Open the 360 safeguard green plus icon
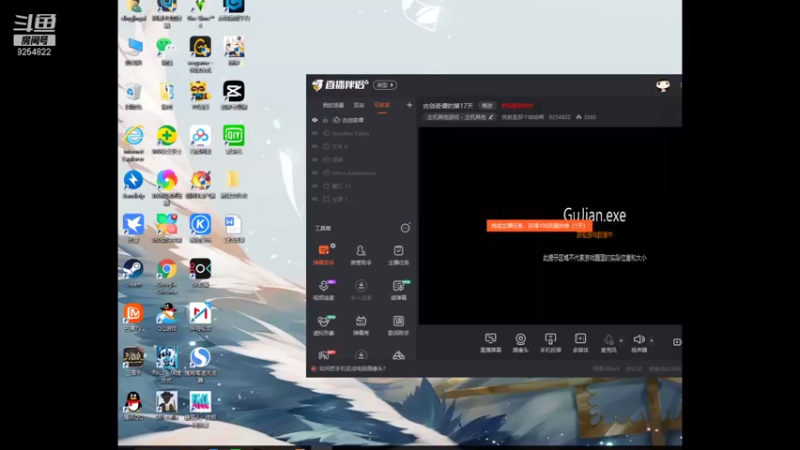The width and height of the screenshot is (800, 450). [167, 139]
